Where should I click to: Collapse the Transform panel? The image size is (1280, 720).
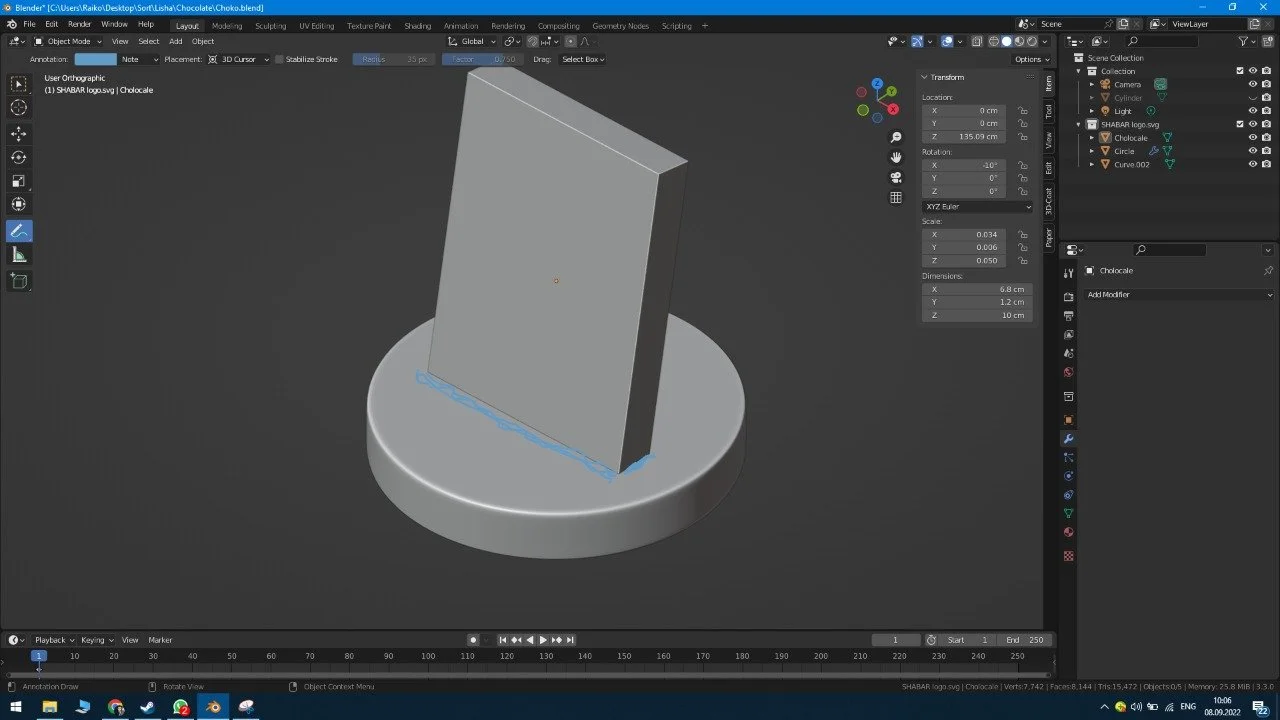coord(926,77)
